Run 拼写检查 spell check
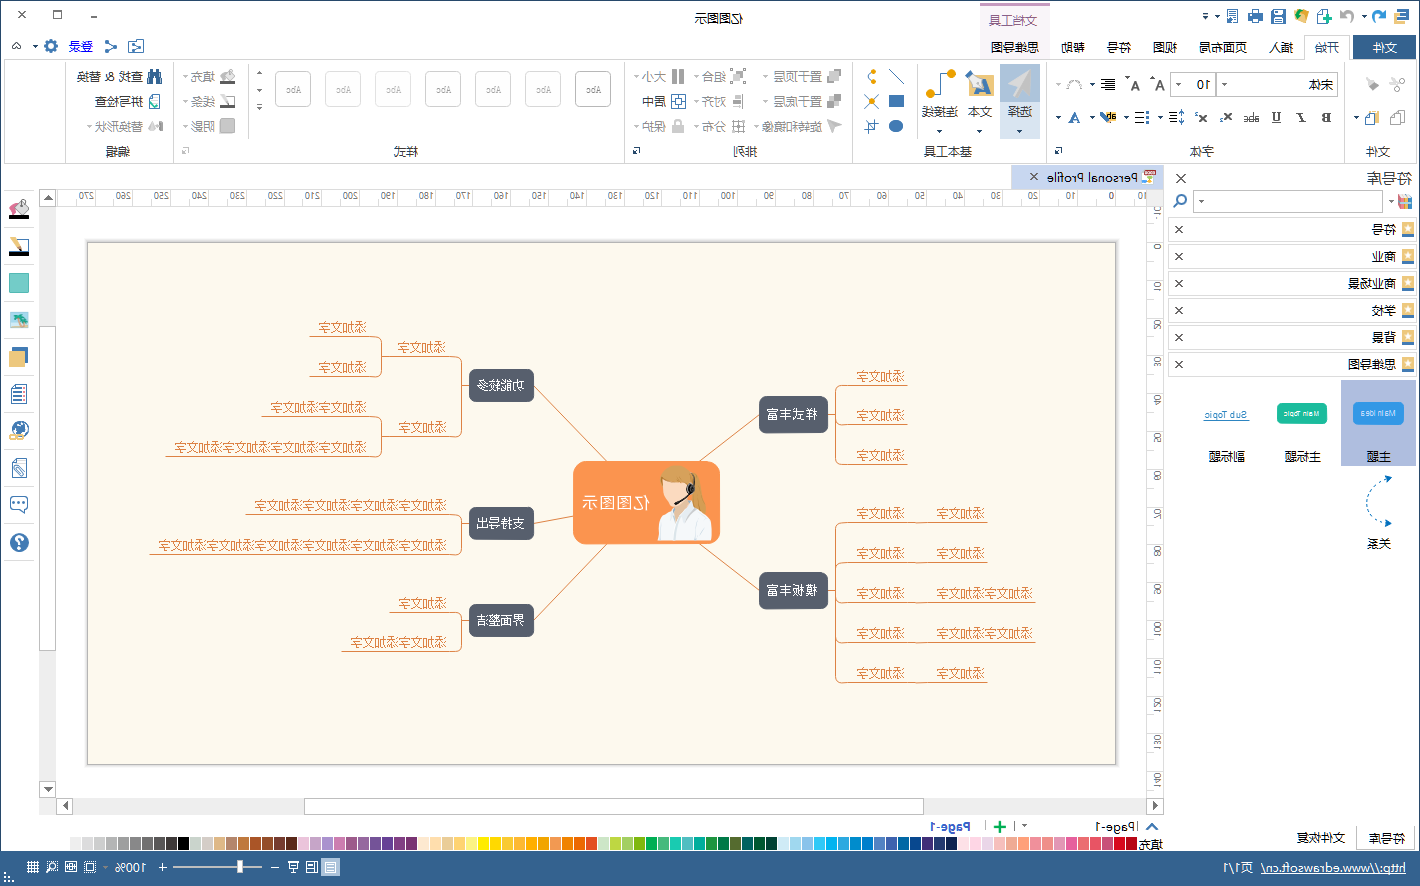Screen dimensions: 1420x886 (x=128, y=101)
